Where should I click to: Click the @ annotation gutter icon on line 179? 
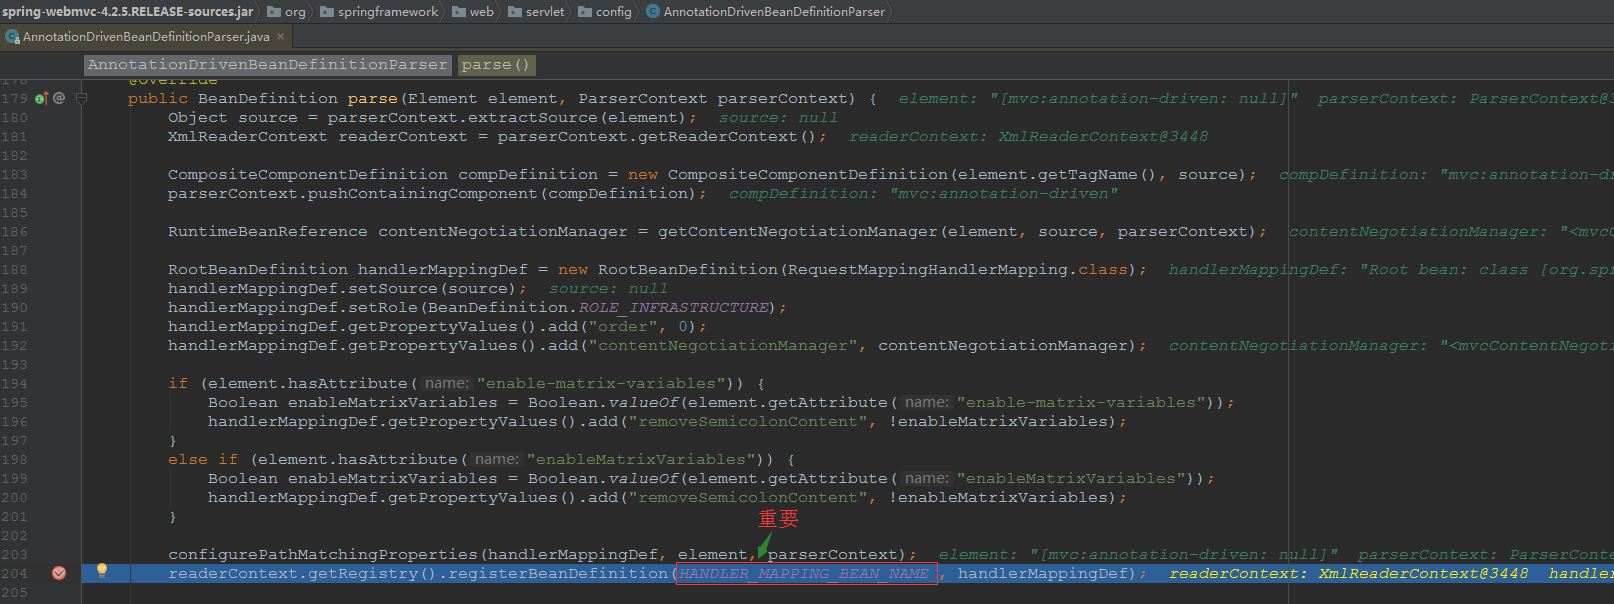point(59,98)
